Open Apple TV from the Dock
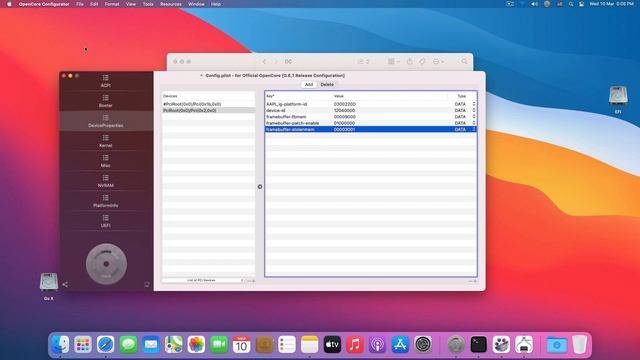 tap(332, 344)
